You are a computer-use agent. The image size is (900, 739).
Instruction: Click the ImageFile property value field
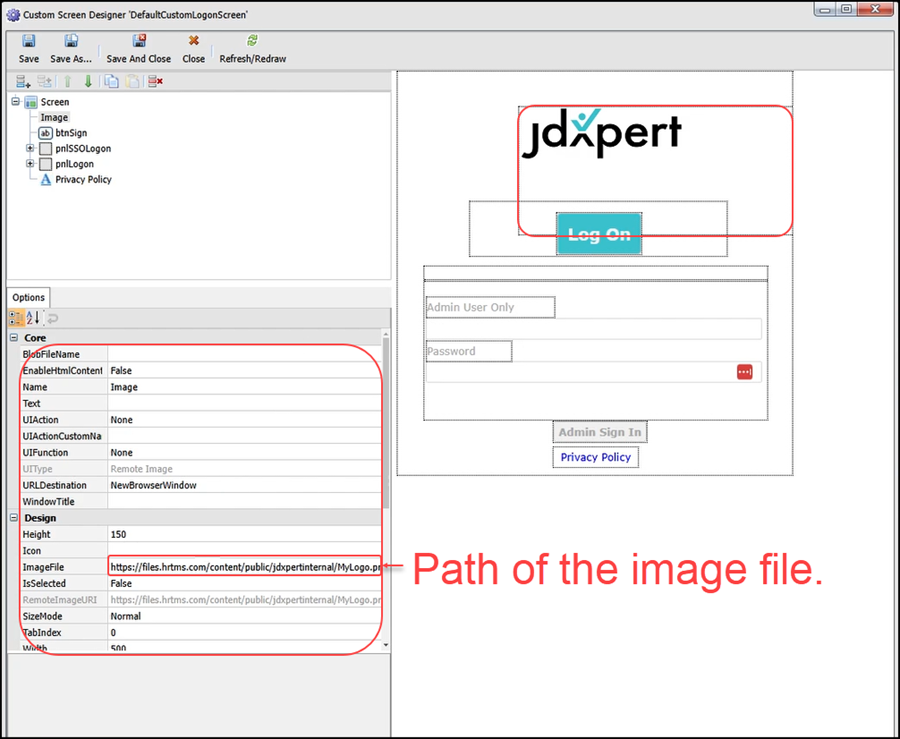[x=244, y=567]
